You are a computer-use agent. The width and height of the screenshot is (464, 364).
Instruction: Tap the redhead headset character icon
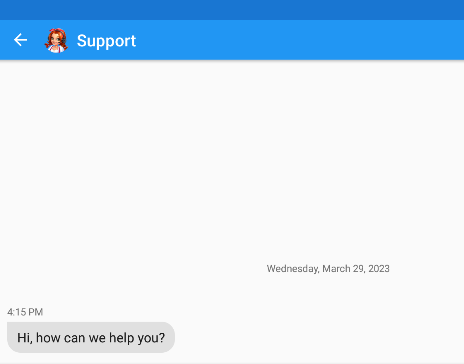(x=56, y=41)
